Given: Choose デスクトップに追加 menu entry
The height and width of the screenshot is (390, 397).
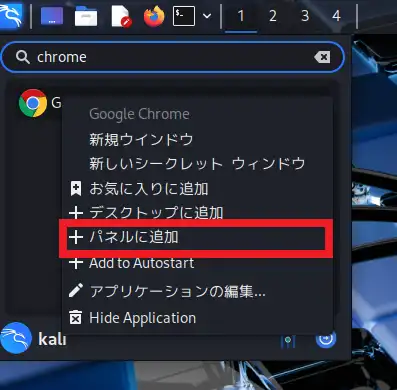Looking at the screenshot, I should (197, 212).
